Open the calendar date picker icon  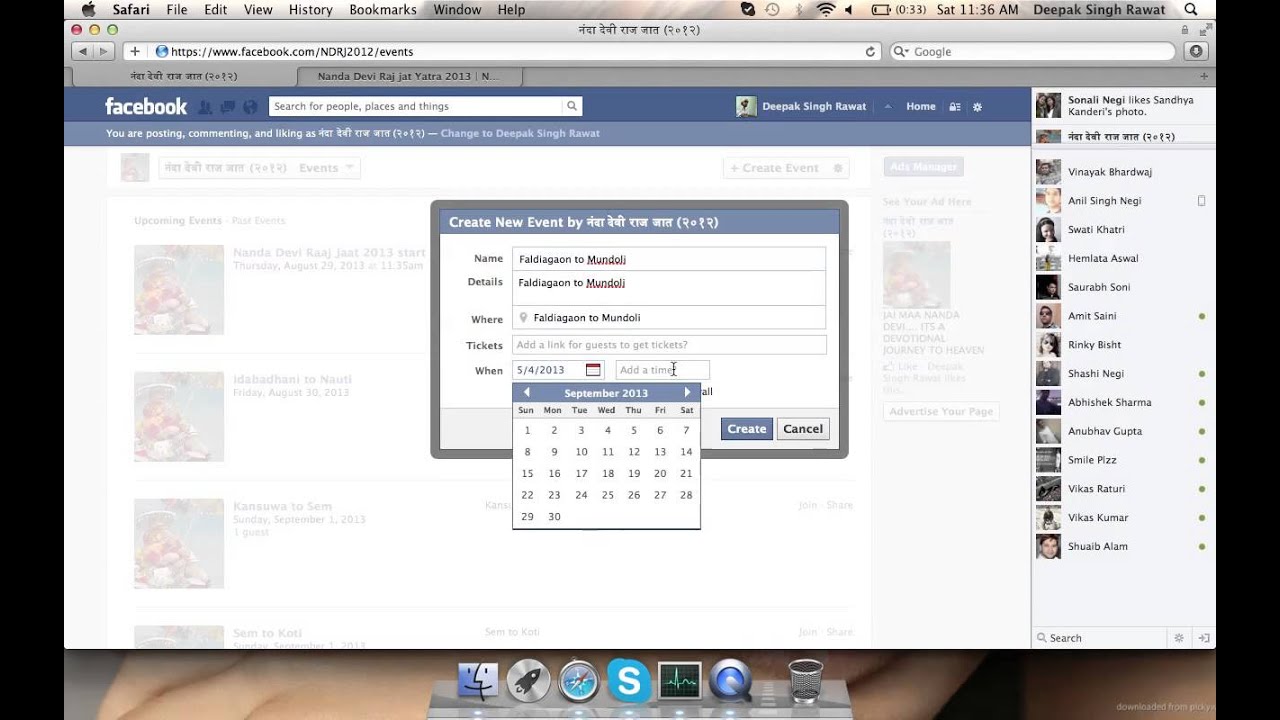tap(593, 370)
